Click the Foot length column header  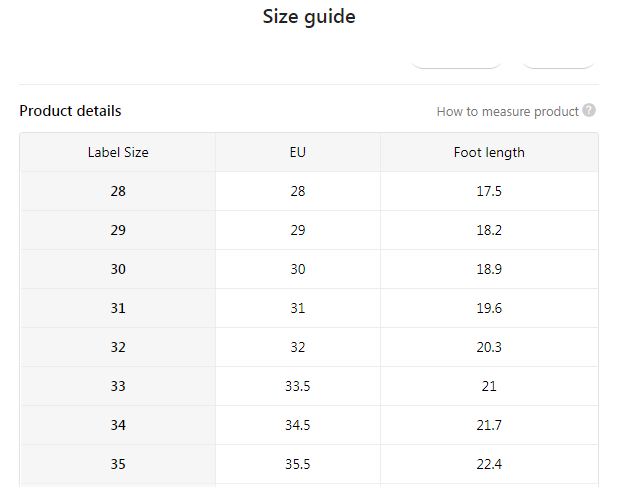489,153
